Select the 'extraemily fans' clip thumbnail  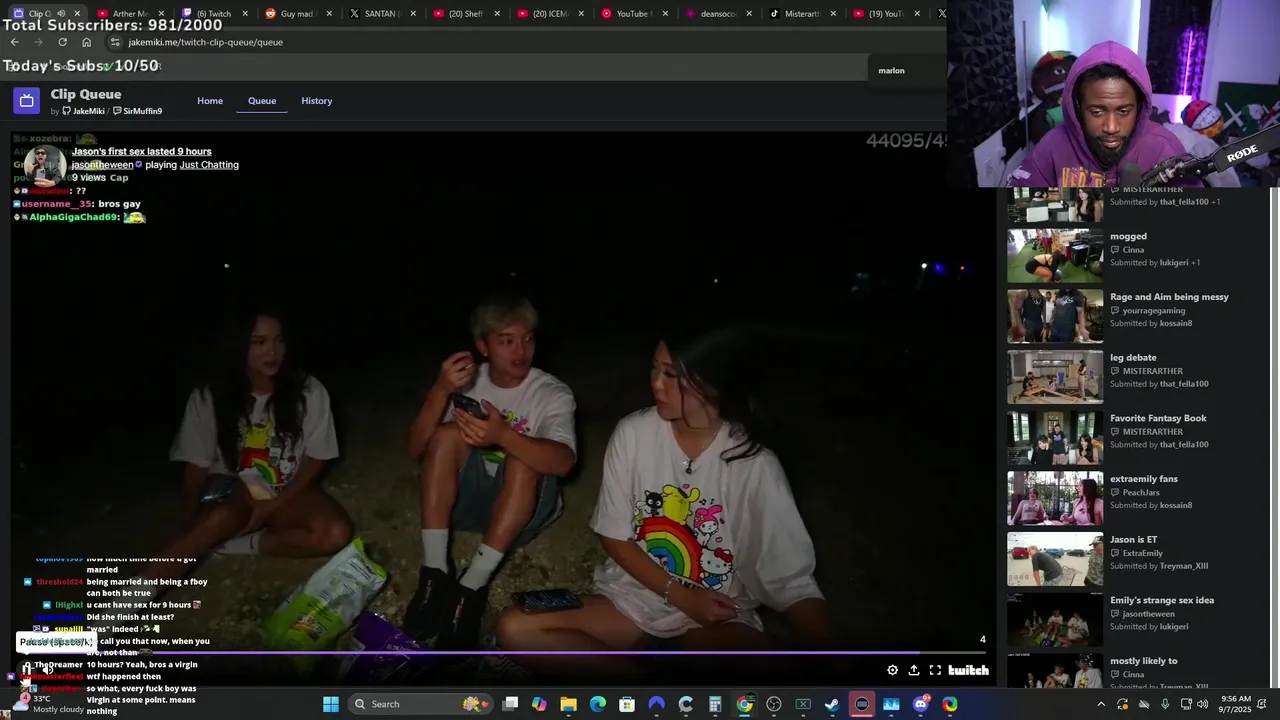(1055, 498)
